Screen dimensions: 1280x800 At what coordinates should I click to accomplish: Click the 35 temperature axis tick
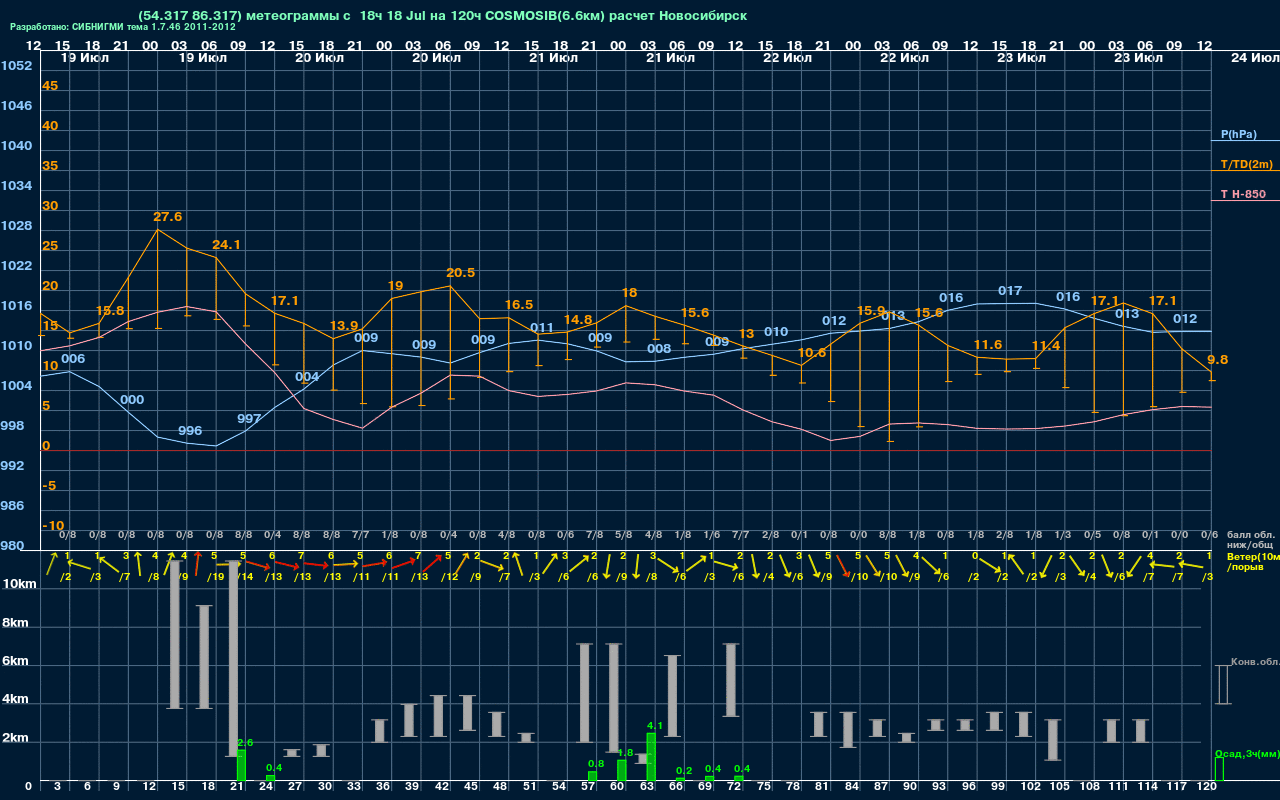tap(50, 166)
